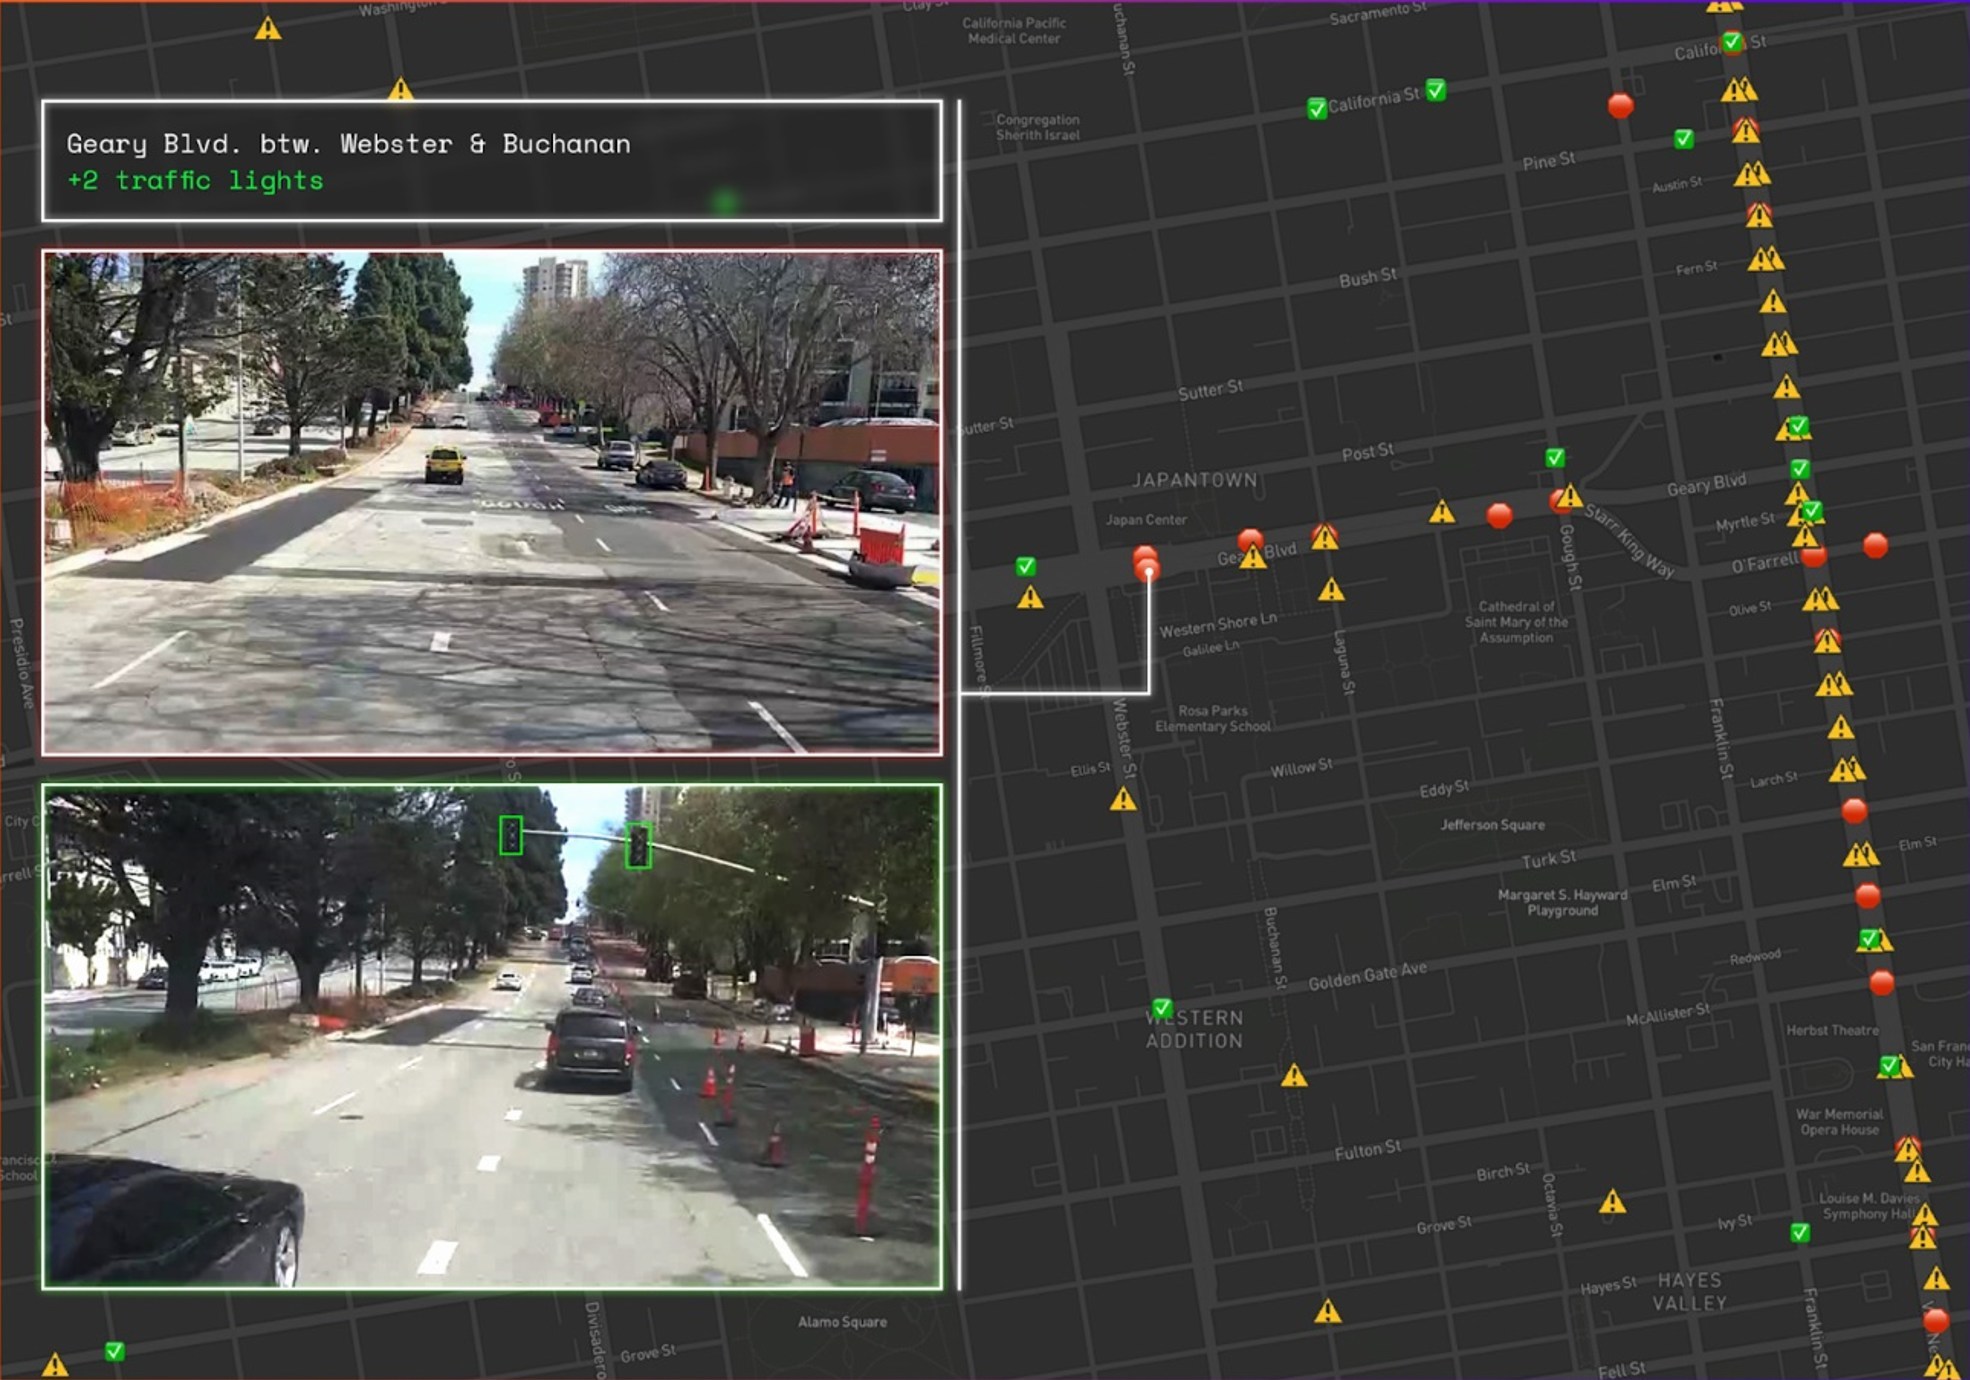Click warning marker on Laguna St below Geary
The width and height of the screenshot is (1970, 1380).
tap(1330, 590)
